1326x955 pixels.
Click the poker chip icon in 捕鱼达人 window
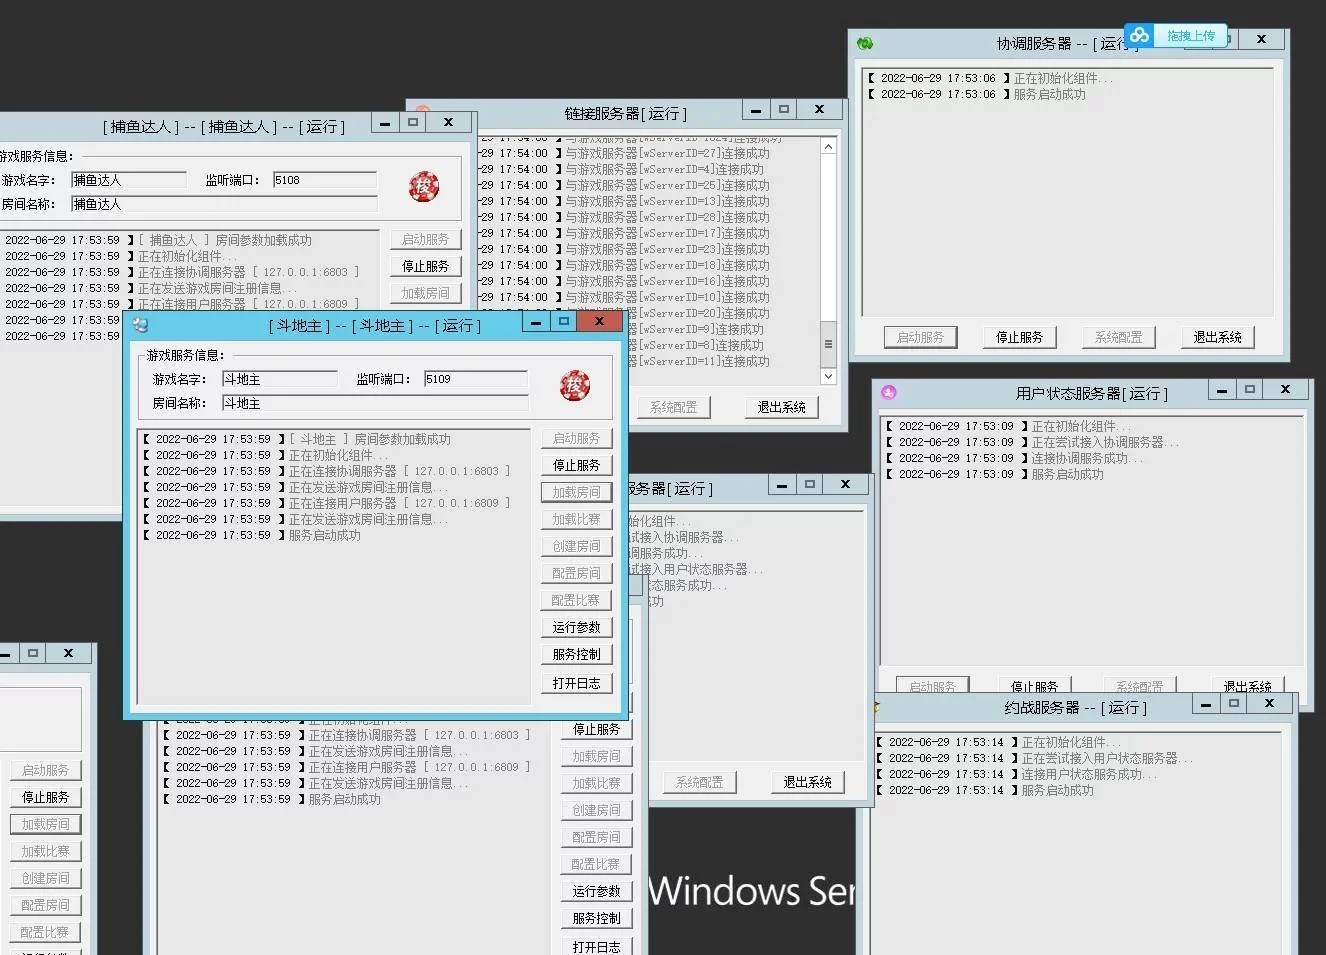pos(424,186)
